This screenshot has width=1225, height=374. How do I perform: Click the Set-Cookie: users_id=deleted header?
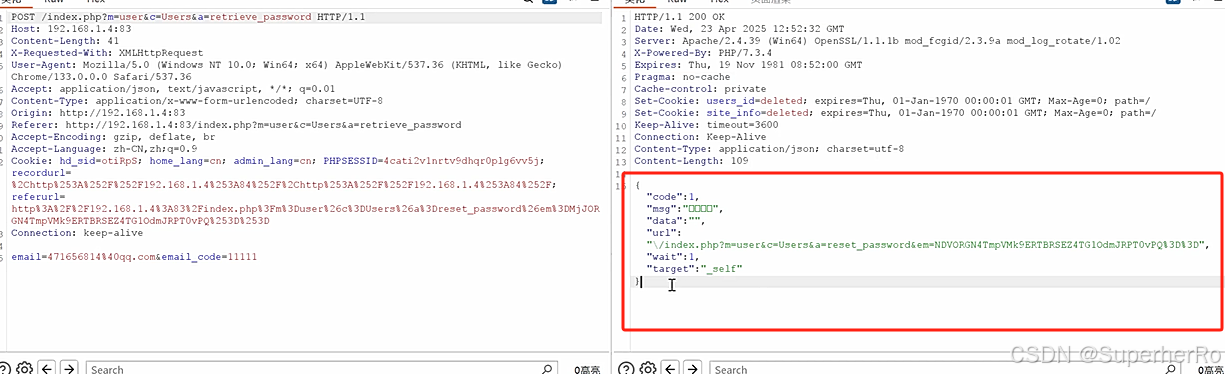[892, 100]
